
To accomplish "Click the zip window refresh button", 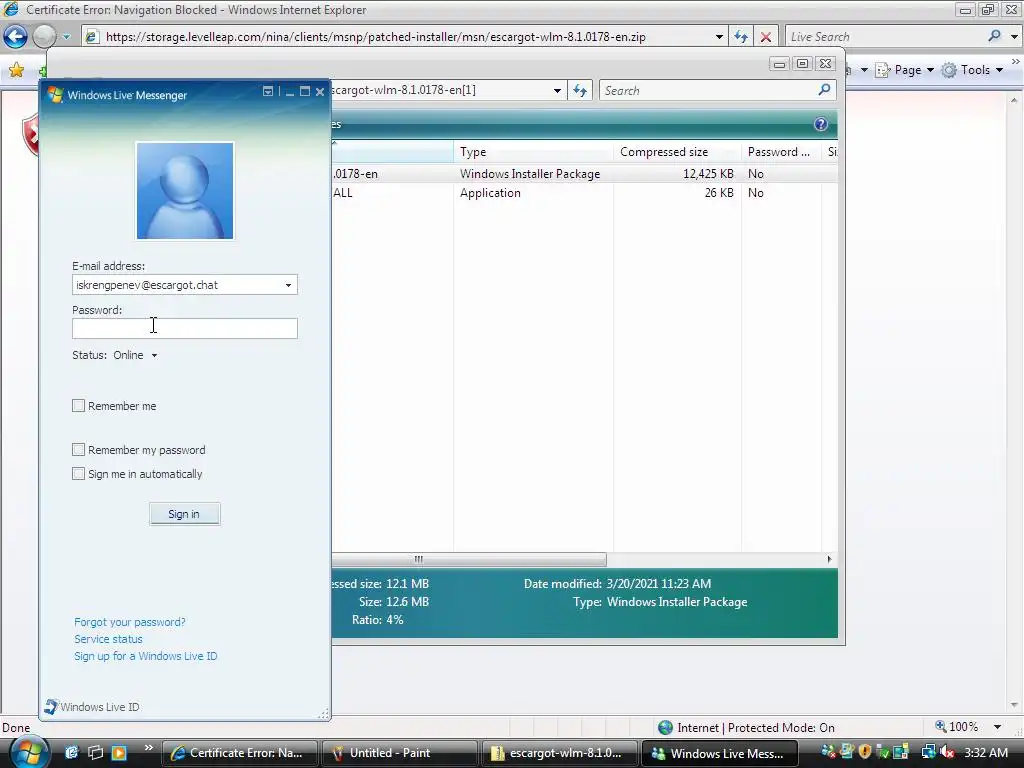I will click(580, 91).
